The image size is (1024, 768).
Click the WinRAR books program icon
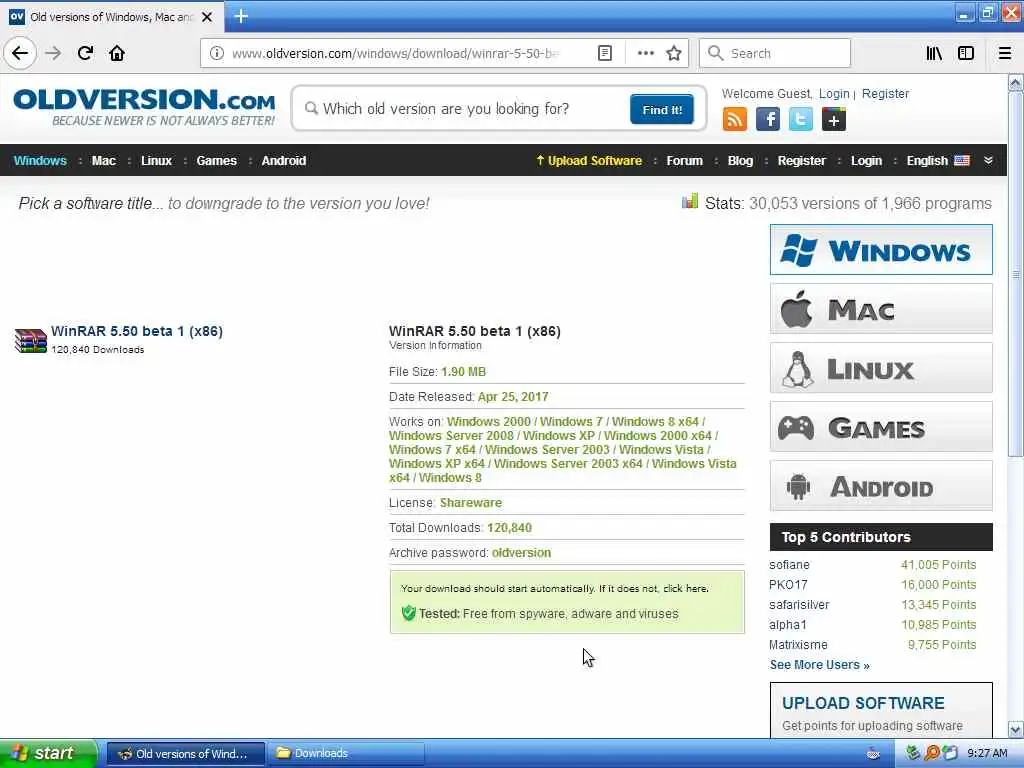31,340
